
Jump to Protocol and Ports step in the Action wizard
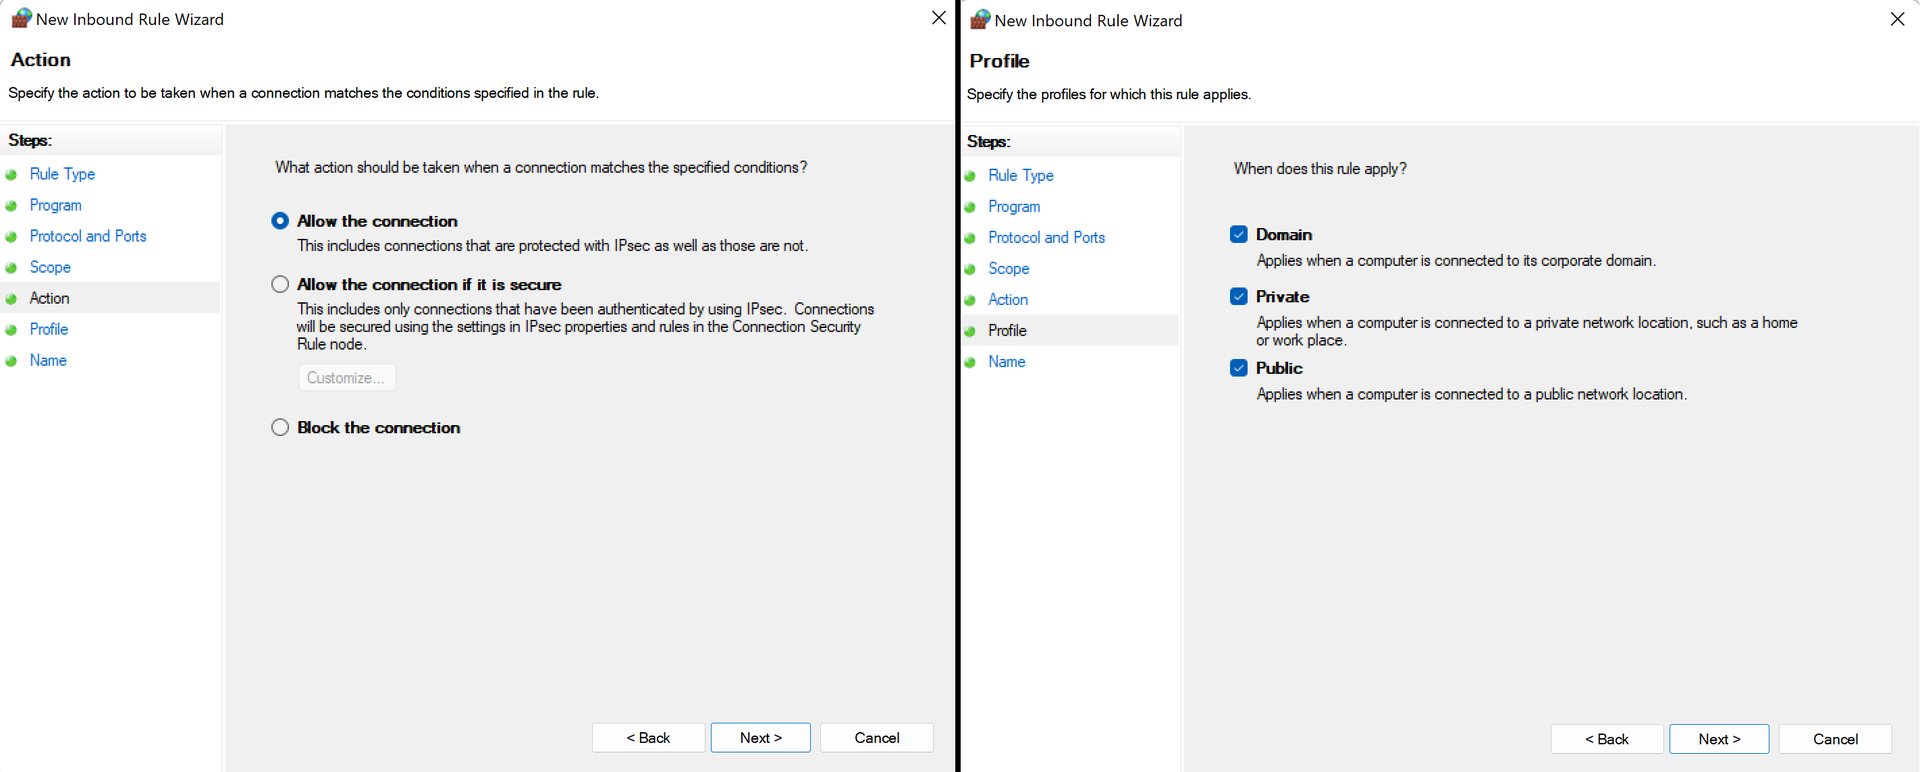pyautogui.click(x=88, y=236)
